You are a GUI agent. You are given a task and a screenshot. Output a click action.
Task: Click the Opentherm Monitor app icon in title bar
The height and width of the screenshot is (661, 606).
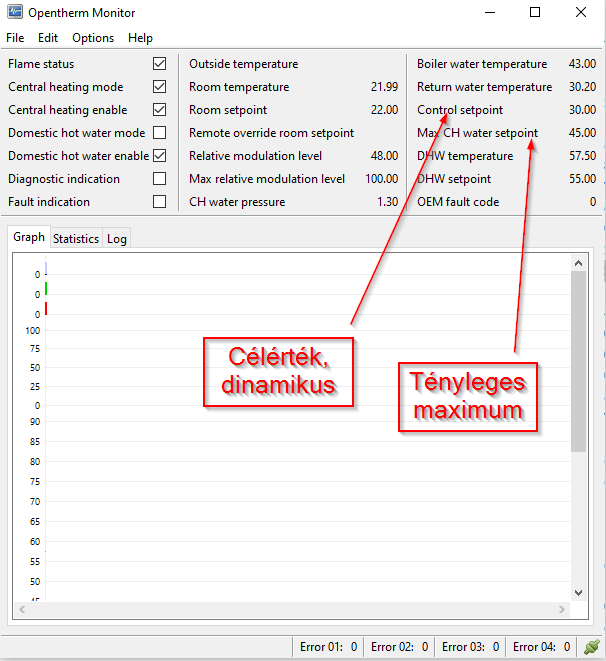tap(15, 12)
